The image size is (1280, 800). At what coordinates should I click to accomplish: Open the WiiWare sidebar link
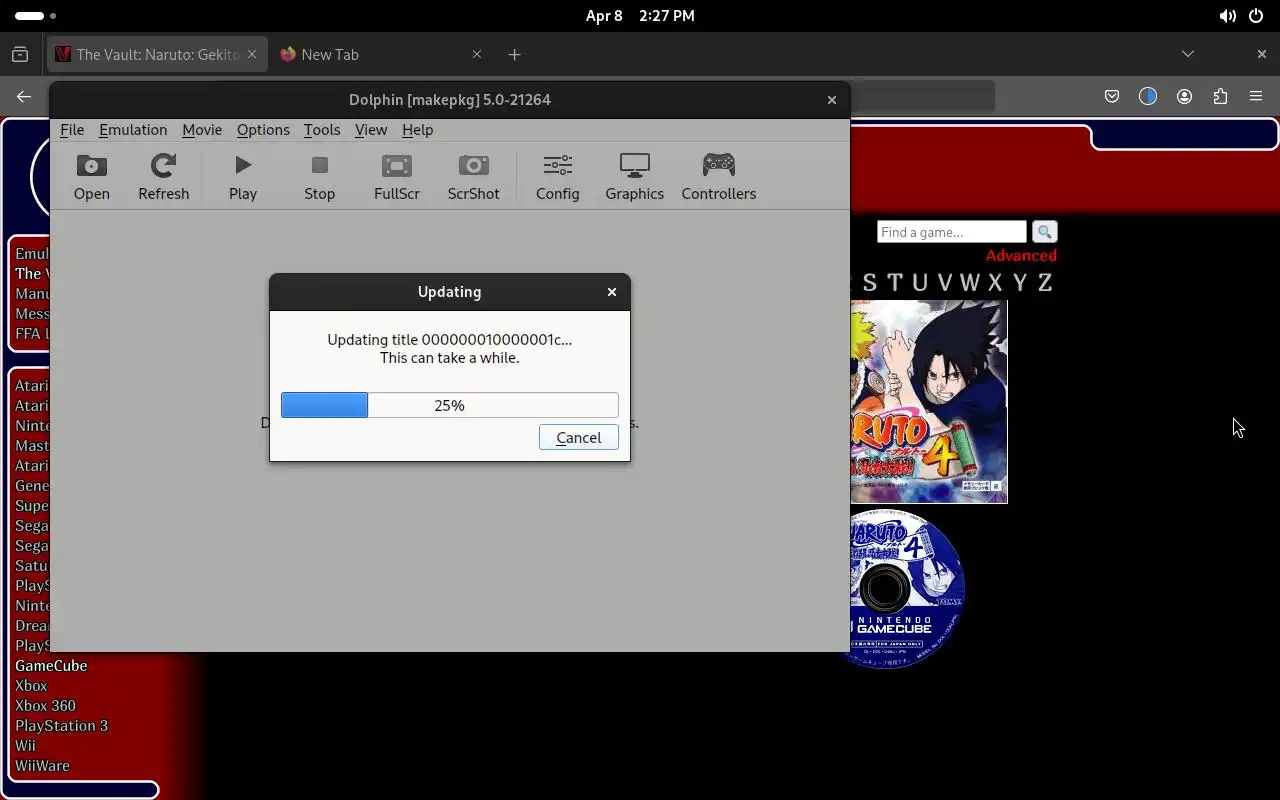[x=42, y=766]
